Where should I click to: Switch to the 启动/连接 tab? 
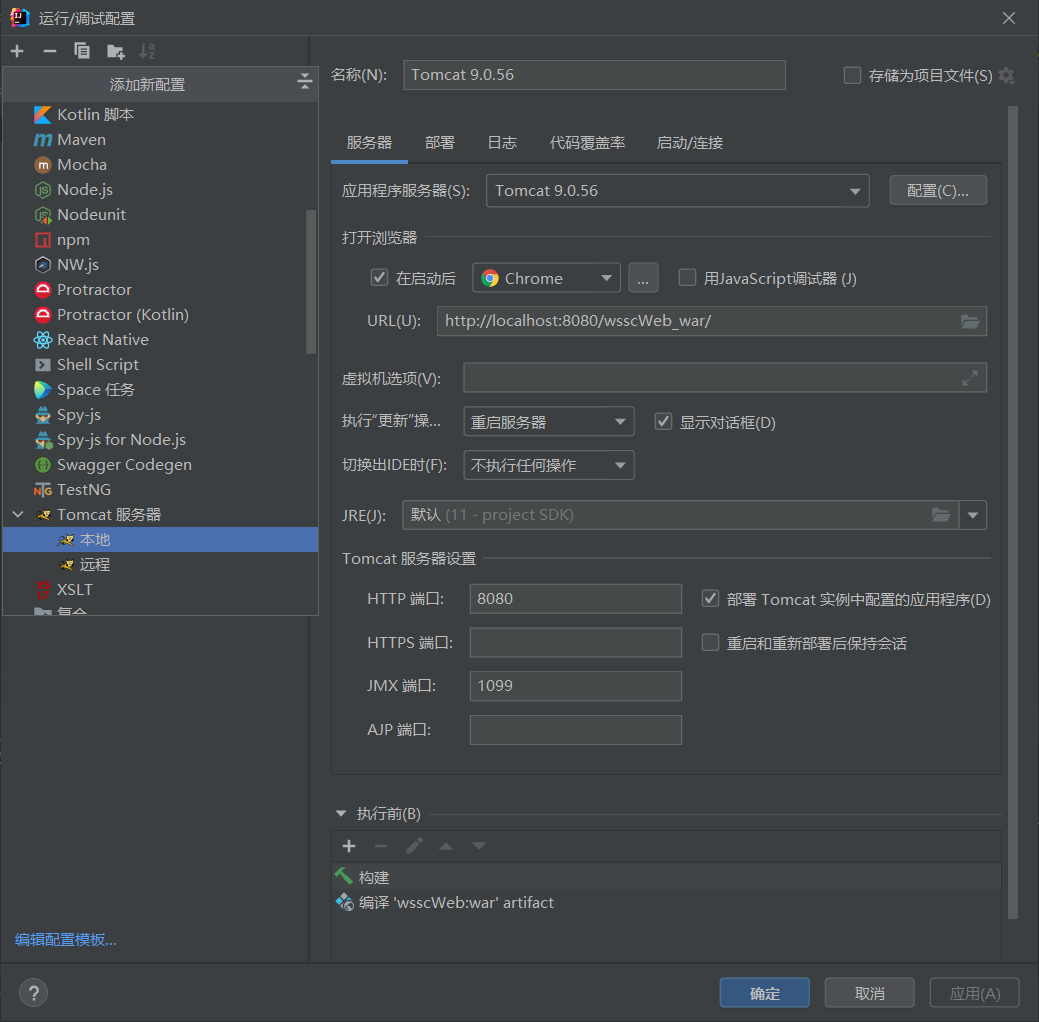coord(689,142)
